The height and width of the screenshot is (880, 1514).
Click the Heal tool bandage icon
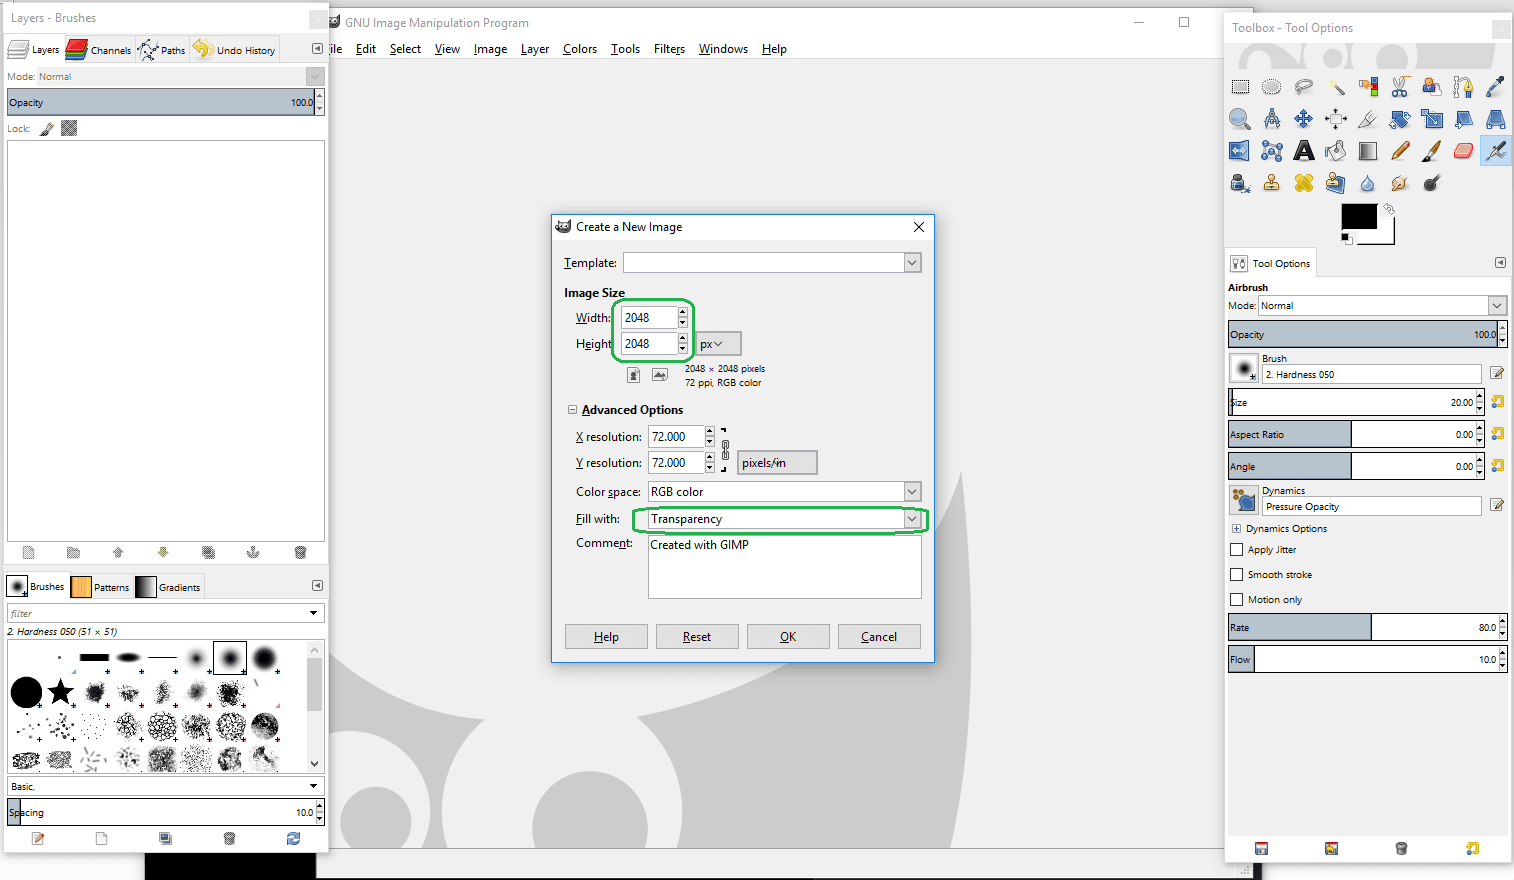[1303, 183]
